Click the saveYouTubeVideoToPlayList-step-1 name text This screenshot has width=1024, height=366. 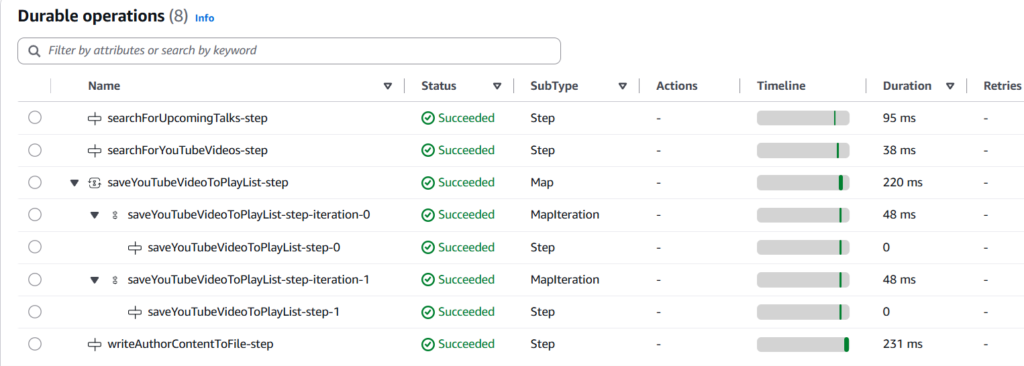[x=244, y=312]
